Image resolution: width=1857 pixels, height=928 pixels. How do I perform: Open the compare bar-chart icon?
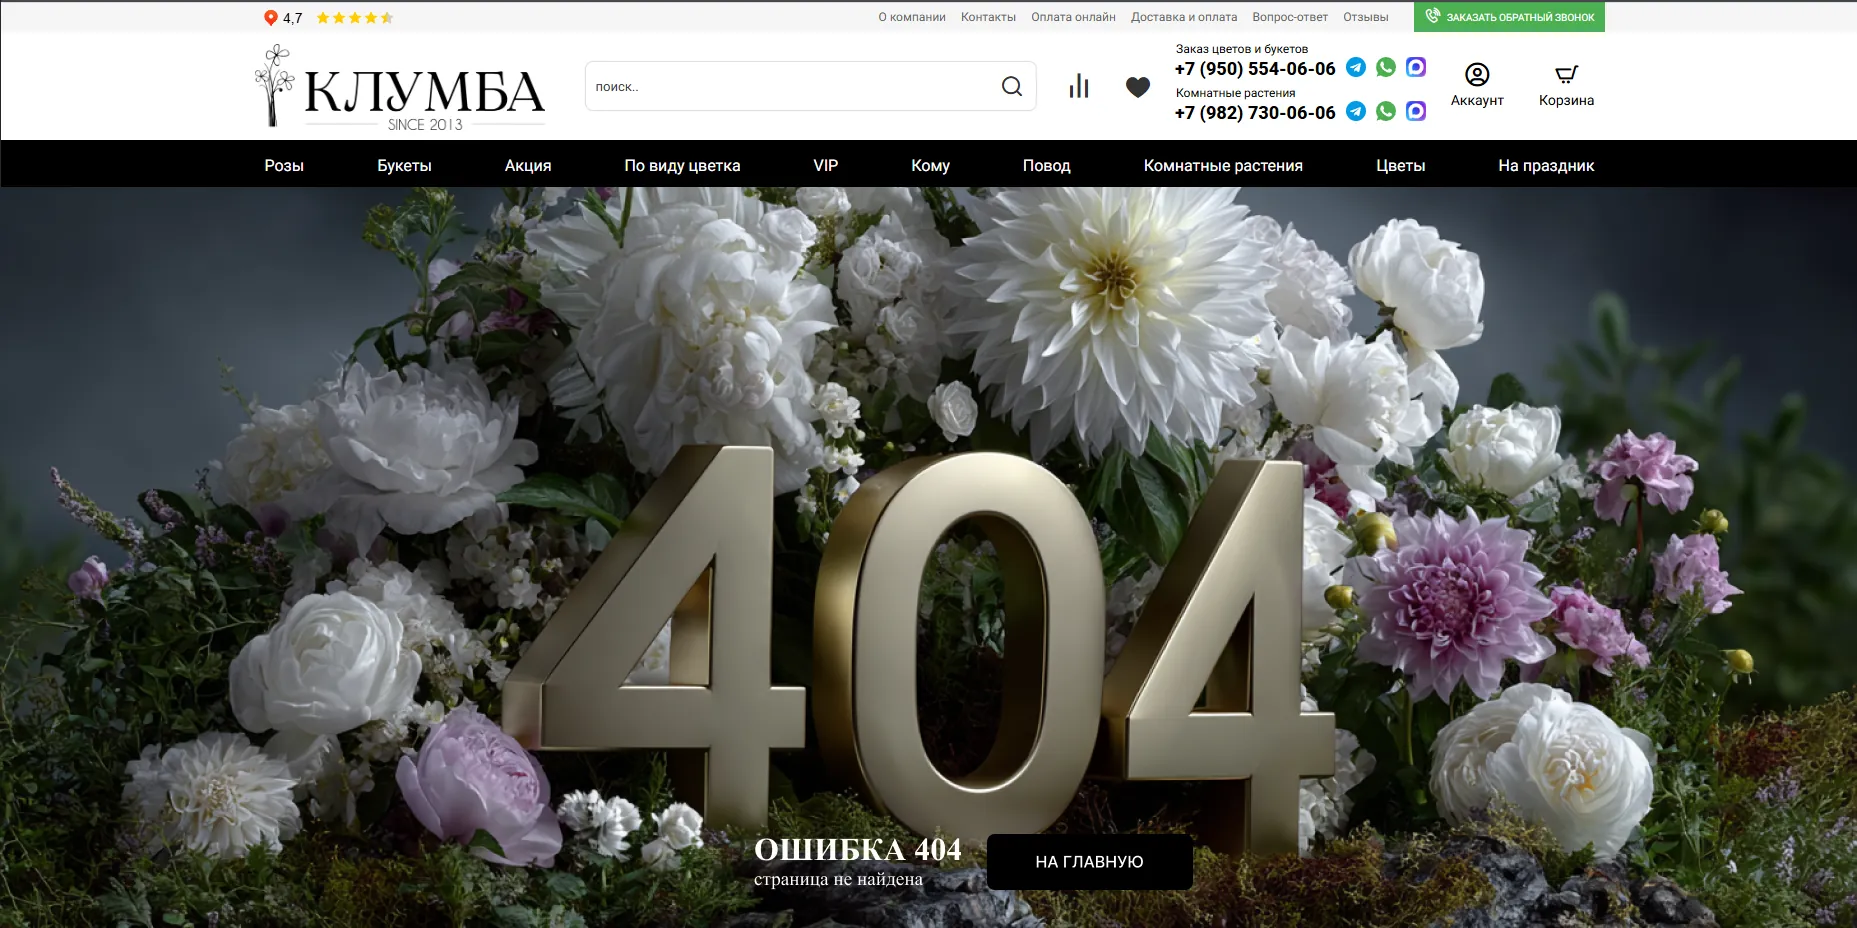[1078, 87]
